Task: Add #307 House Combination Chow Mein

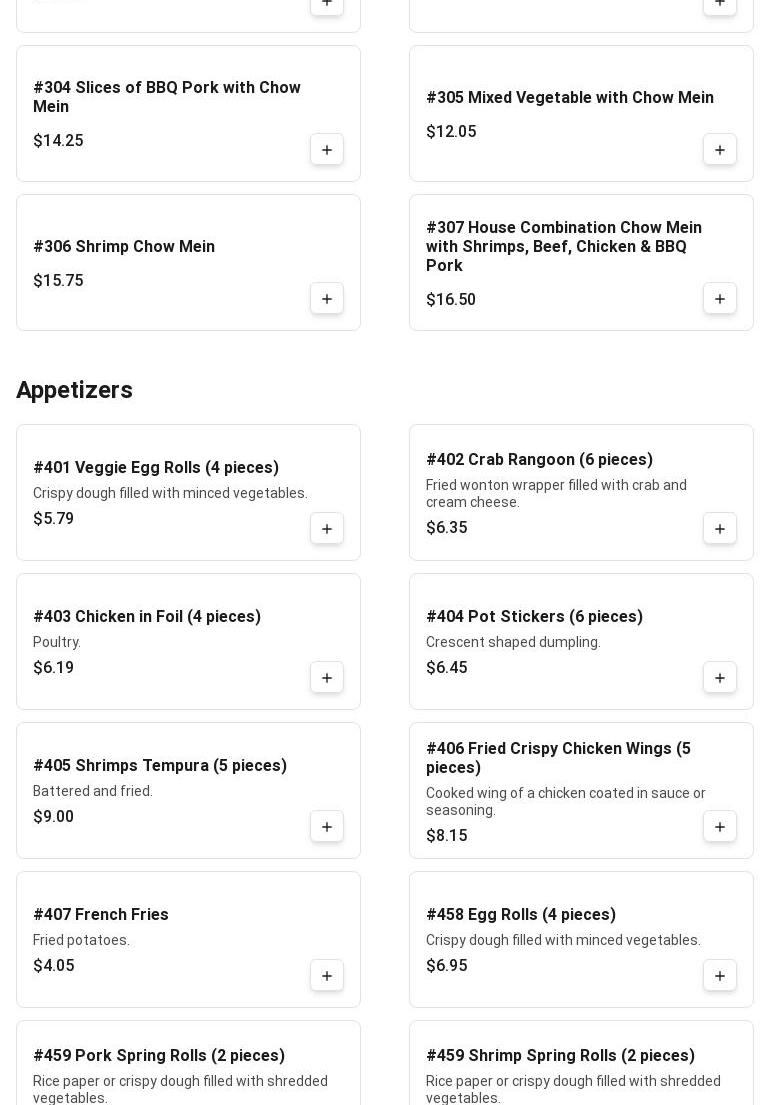Action: pyautogui.click(x=720, y=299)
